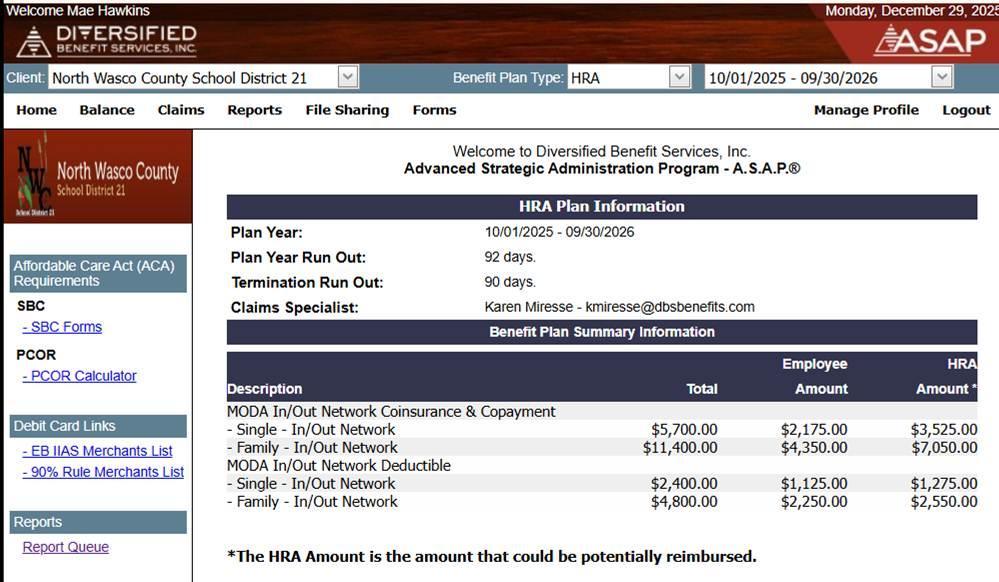Open the PCOR Calculator link
Viewport: 999px width, 582px height.
(82, 376)
